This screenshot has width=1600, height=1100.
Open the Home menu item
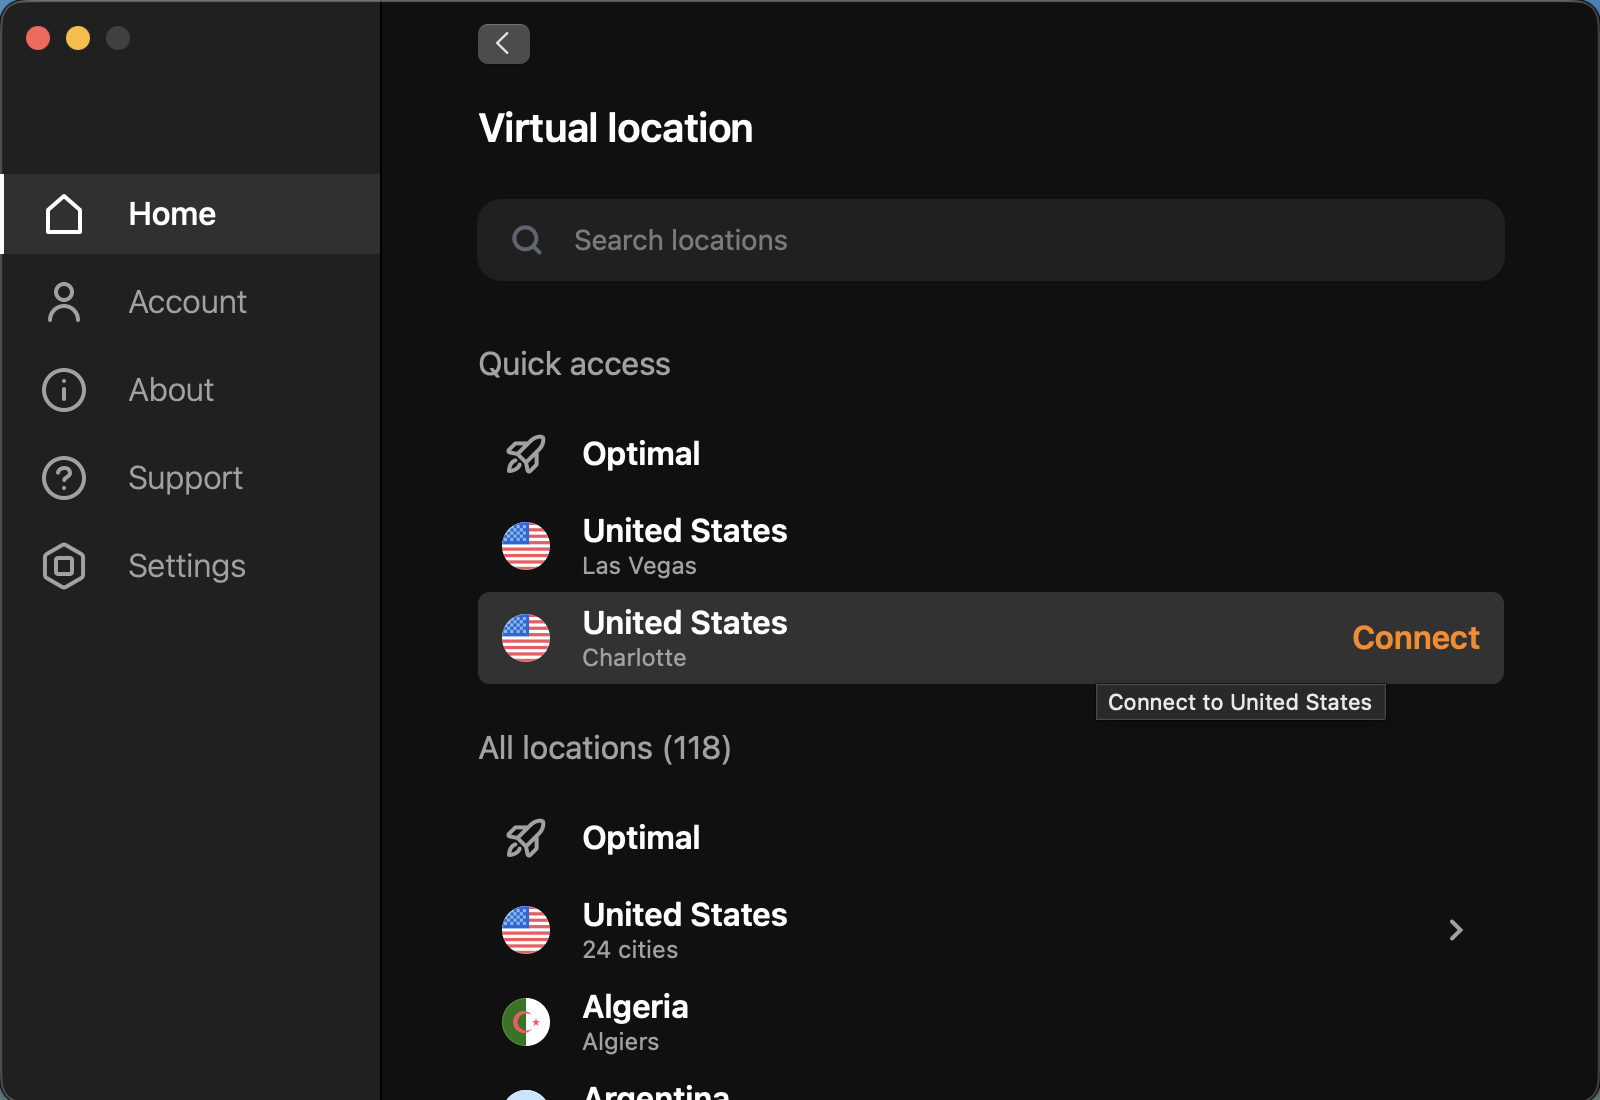tap(191, 214)
